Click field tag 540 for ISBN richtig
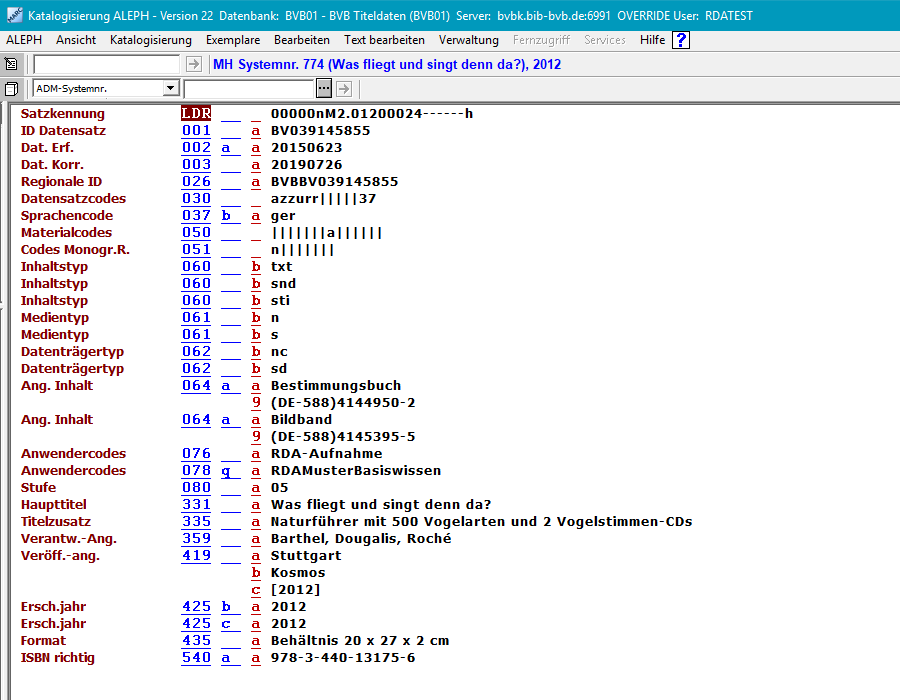 (x=196, y=657)
